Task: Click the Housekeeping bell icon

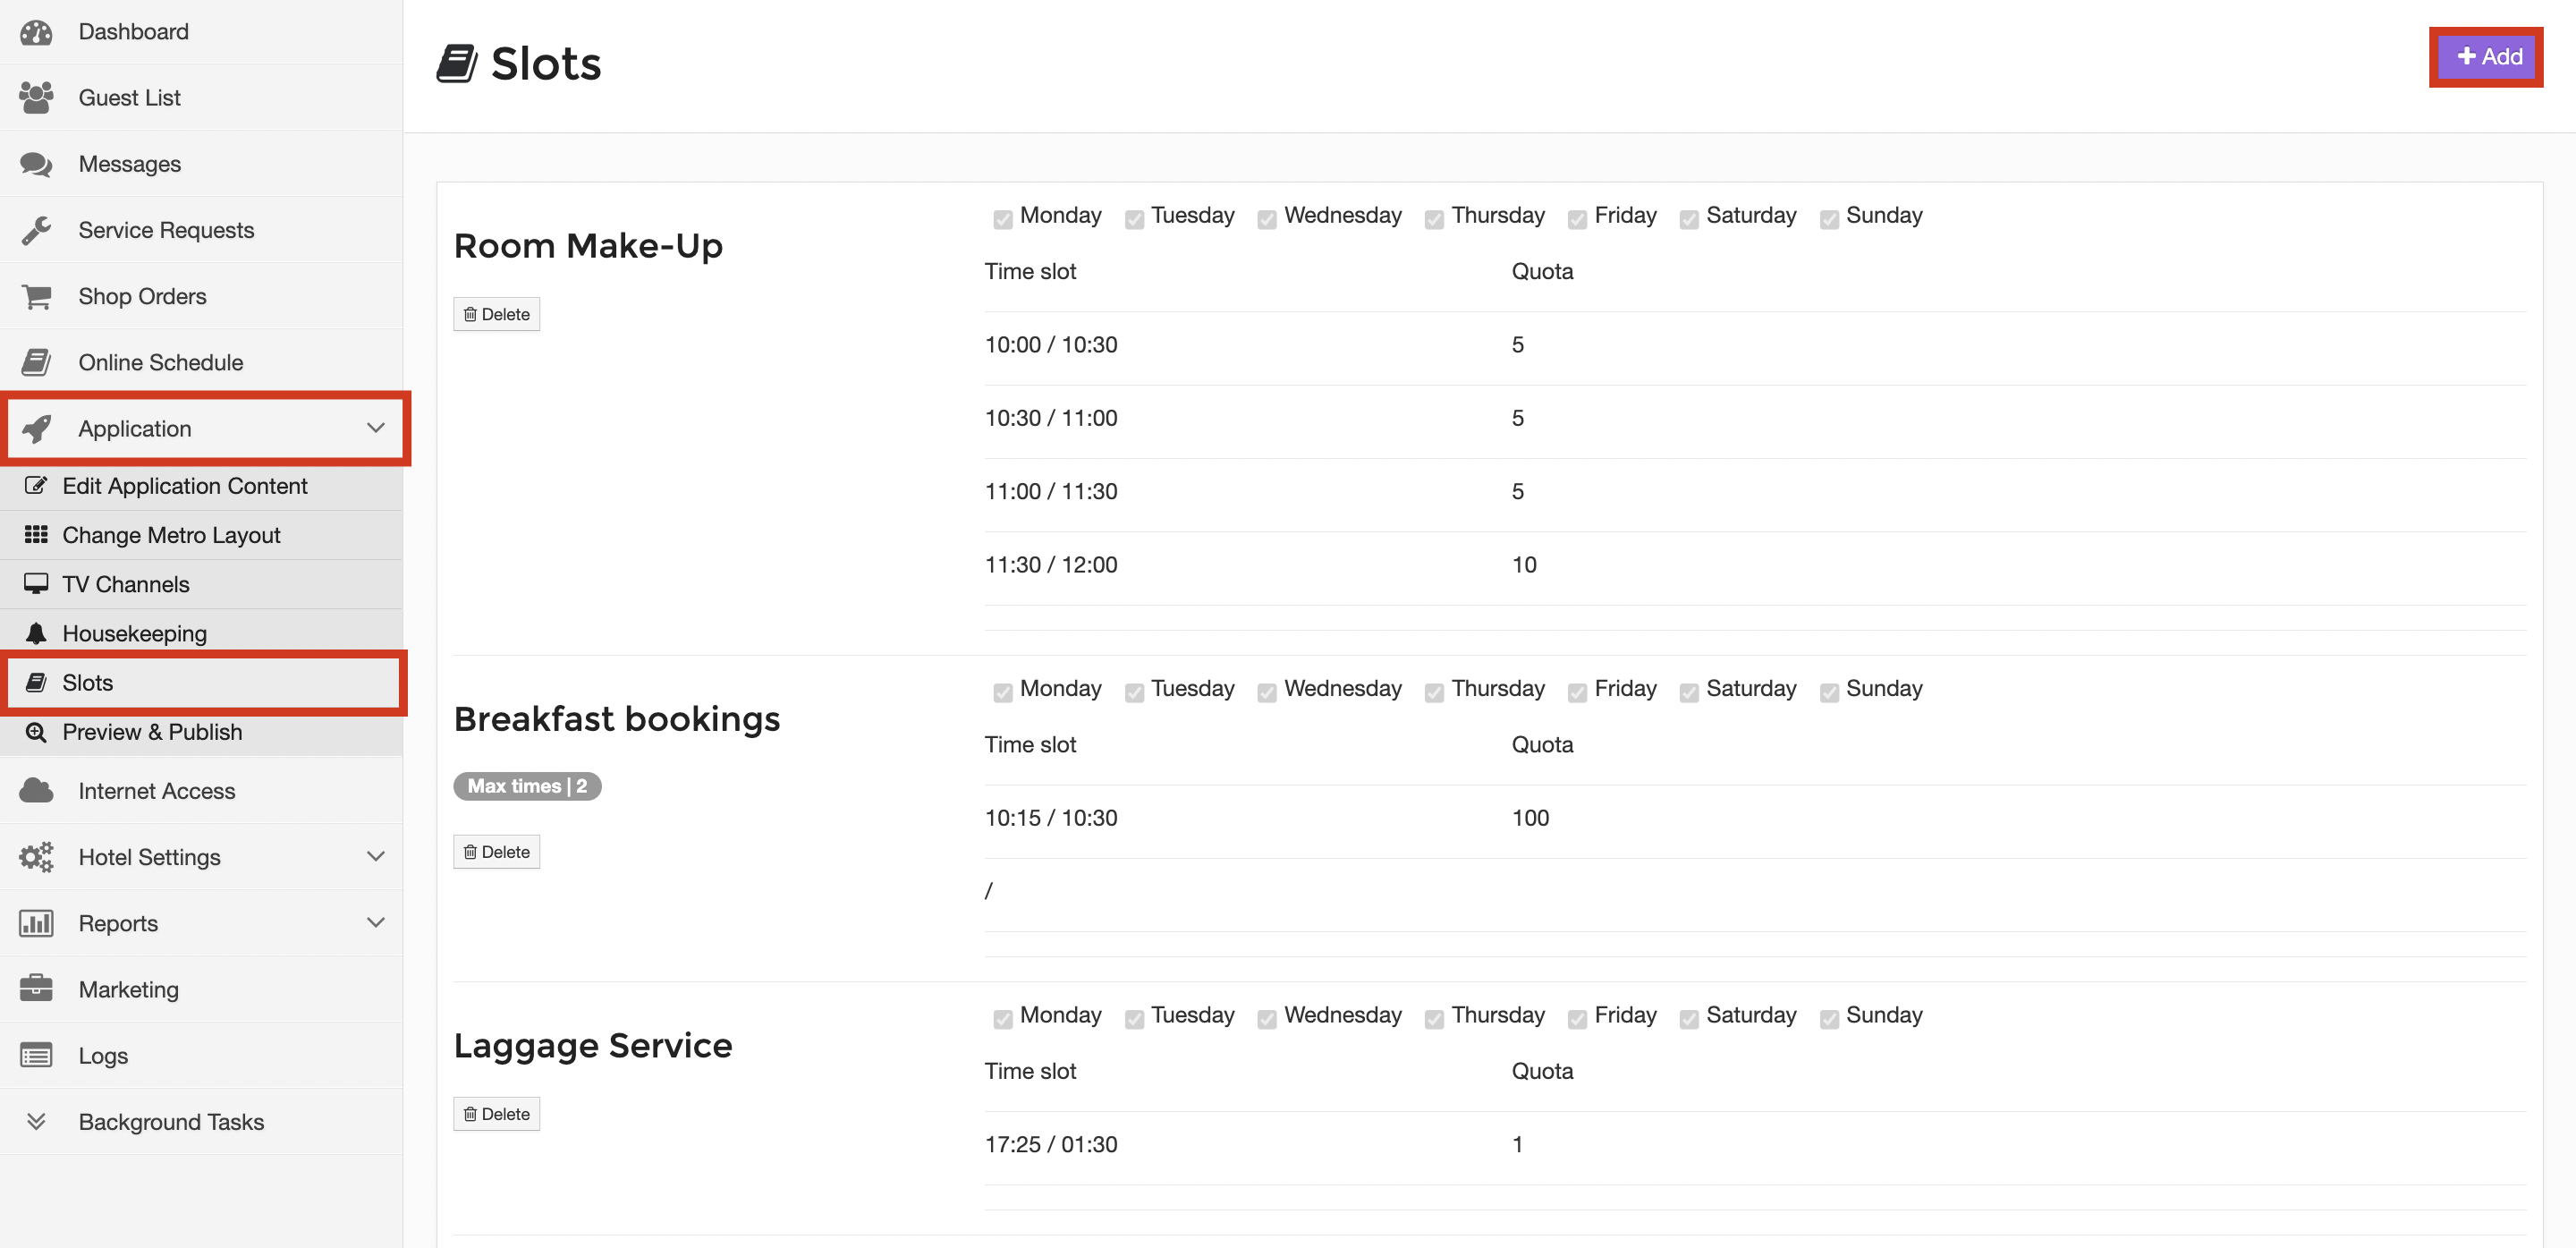Action: coord(36,633)
